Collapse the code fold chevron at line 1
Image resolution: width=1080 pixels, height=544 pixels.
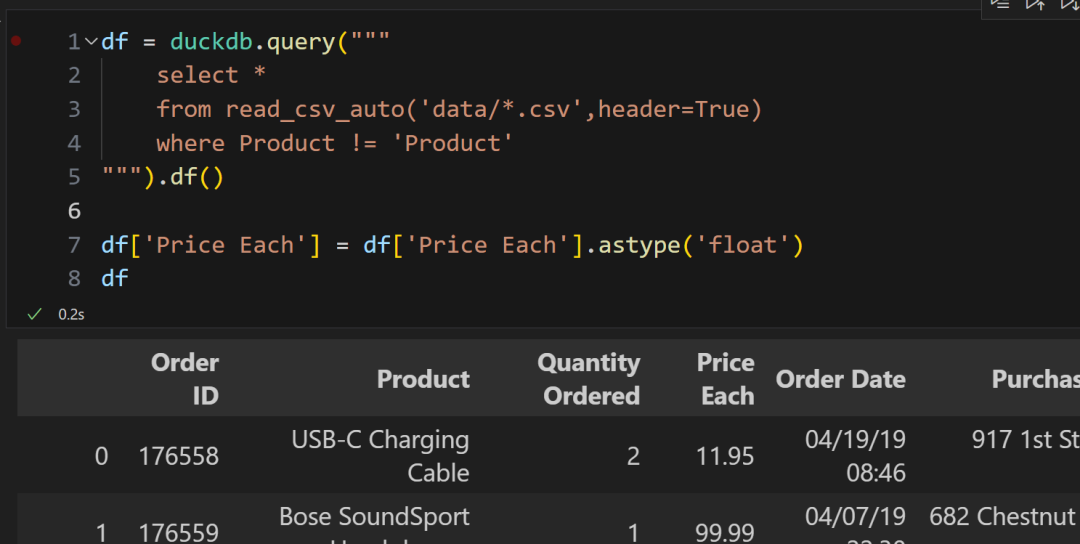point(92,42)
